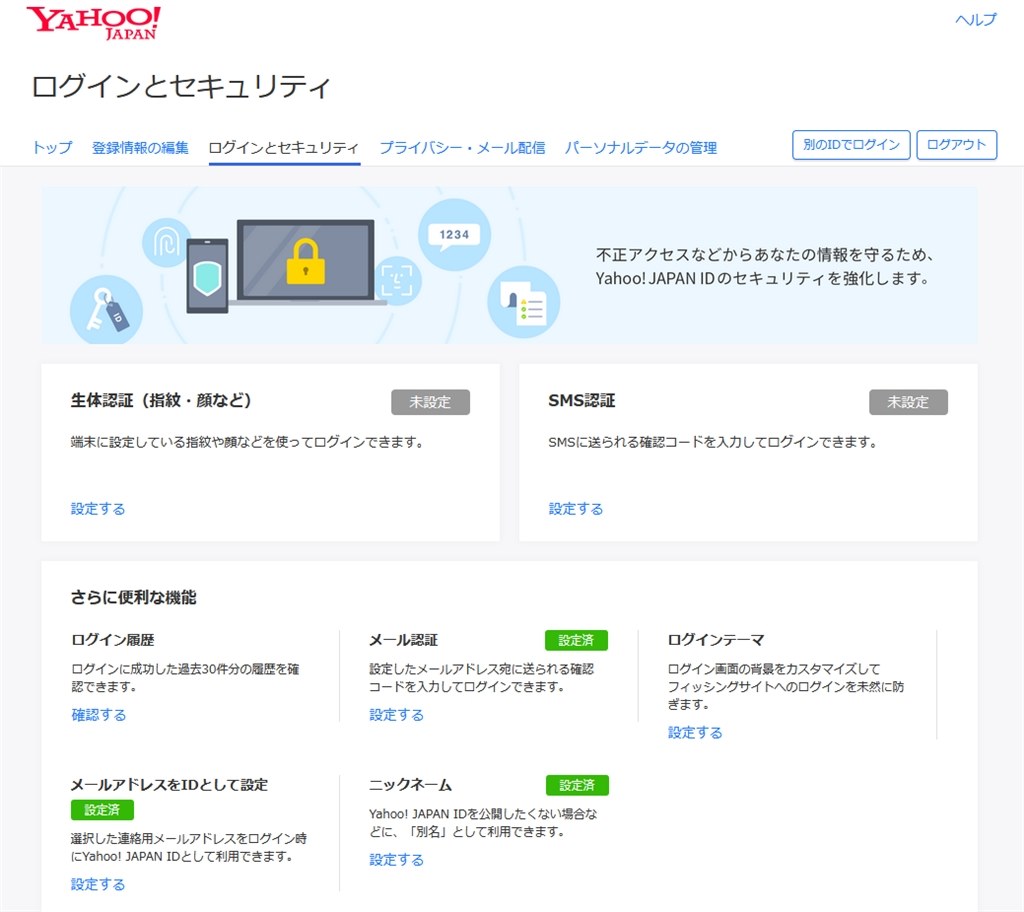Click the 未設定 badge on SMS認証
1024x912 pixels.
(x=908, y=402)
